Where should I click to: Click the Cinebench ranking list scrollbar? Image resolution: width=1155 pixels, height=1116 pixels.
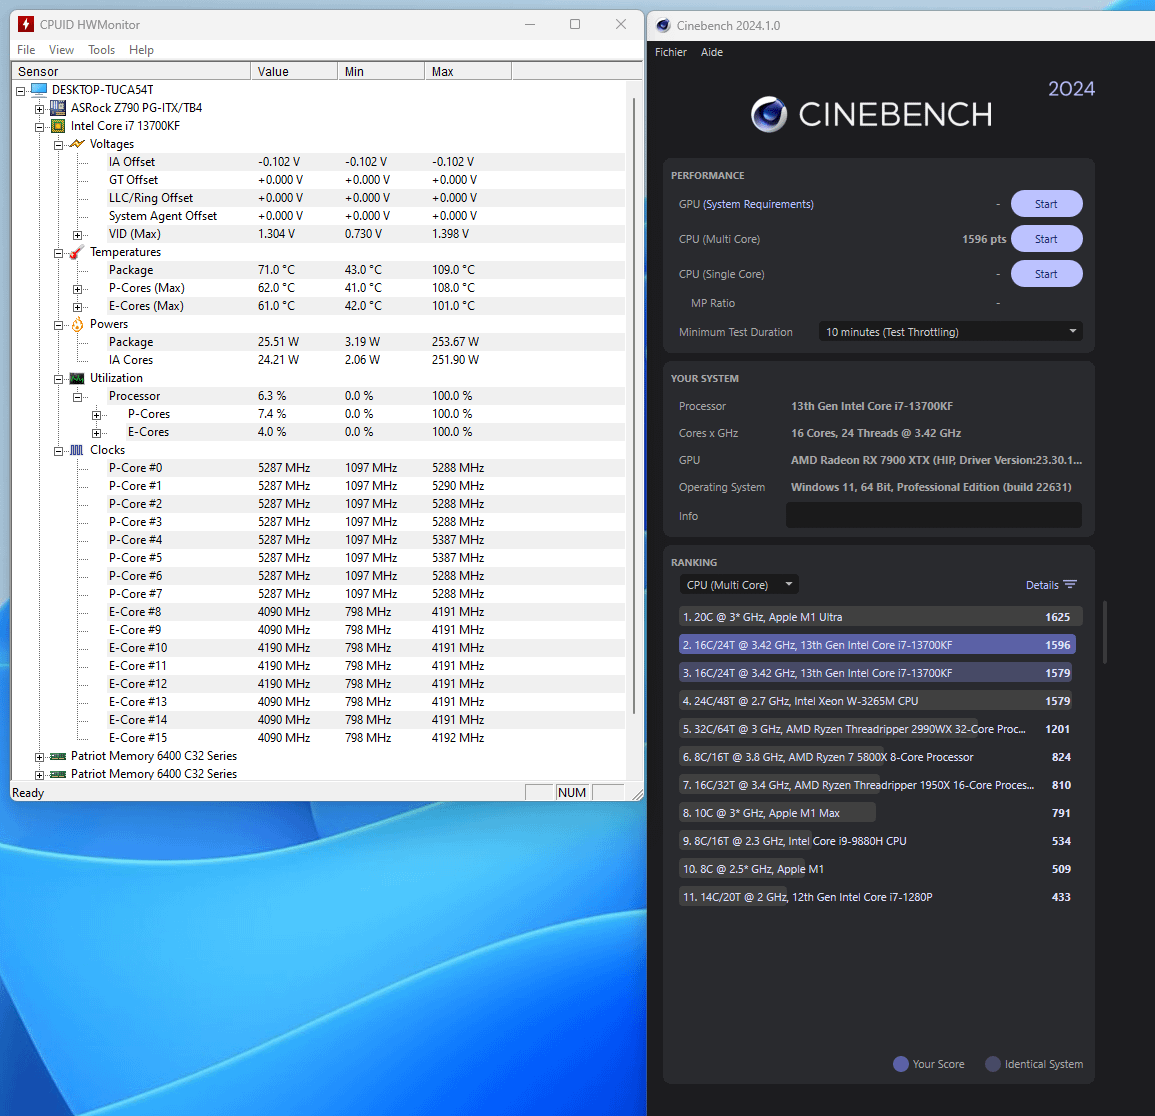pyautogui.click(x=1105, y=632)
